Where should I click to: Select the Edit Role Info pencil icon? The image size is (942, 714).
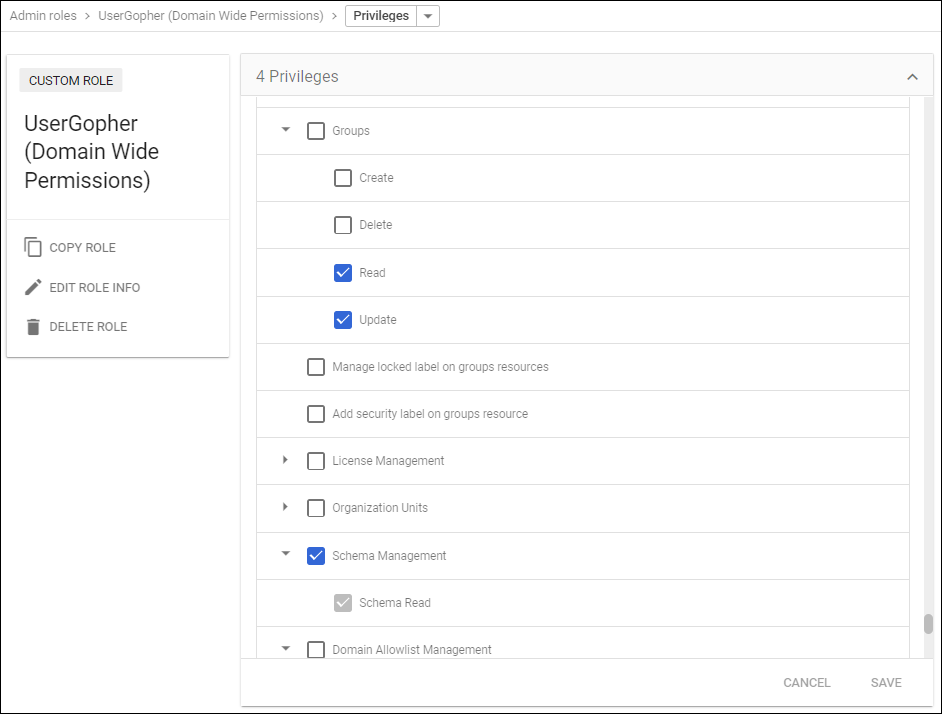point(33,287)
